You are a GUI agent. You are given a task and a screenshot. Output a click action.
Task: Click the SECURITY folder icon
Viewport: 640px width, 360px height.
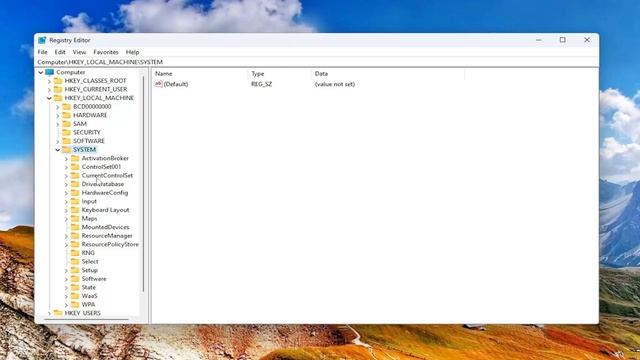pyautogui.click(x=67, y=132)
